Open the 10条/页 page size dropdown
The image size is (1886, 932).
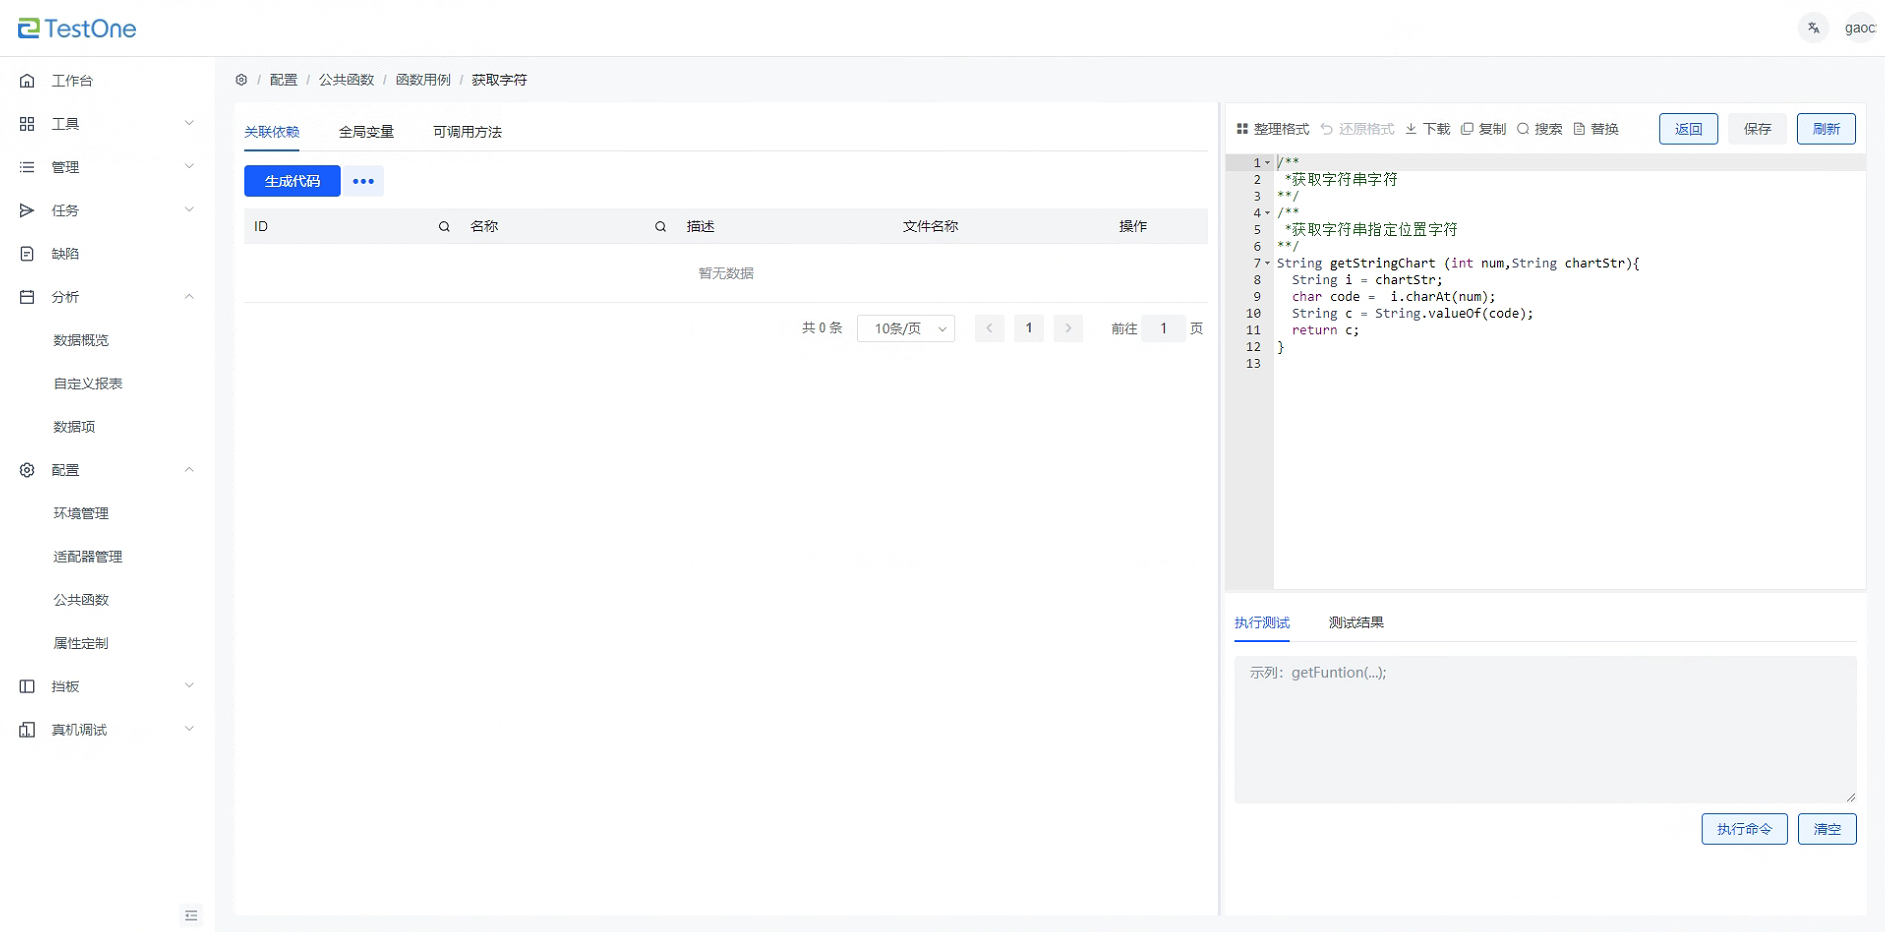[906, 328]
